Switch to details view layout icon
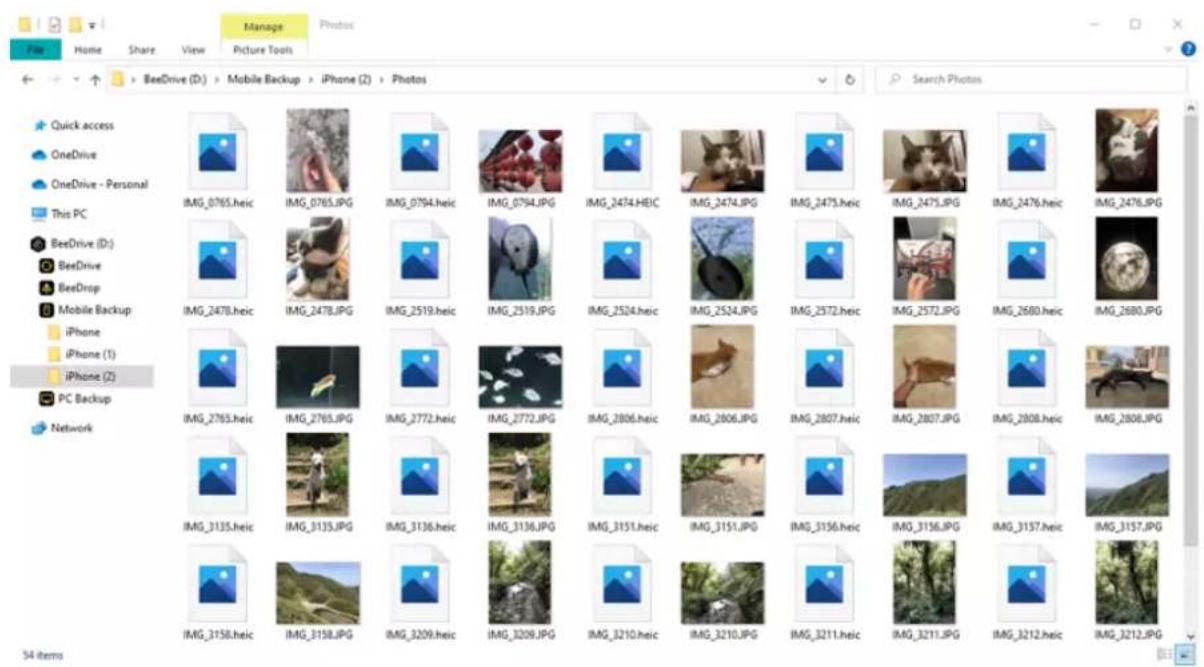The image size is (1204, 667). (x=1164, y=655)
